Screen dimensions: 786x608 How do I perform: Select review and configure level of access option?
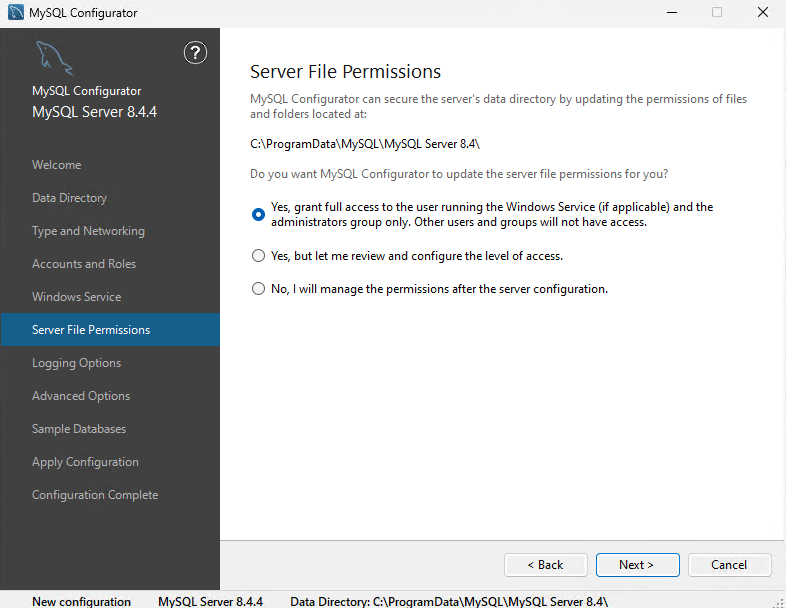pyautogui.click(x=258, y=256)
